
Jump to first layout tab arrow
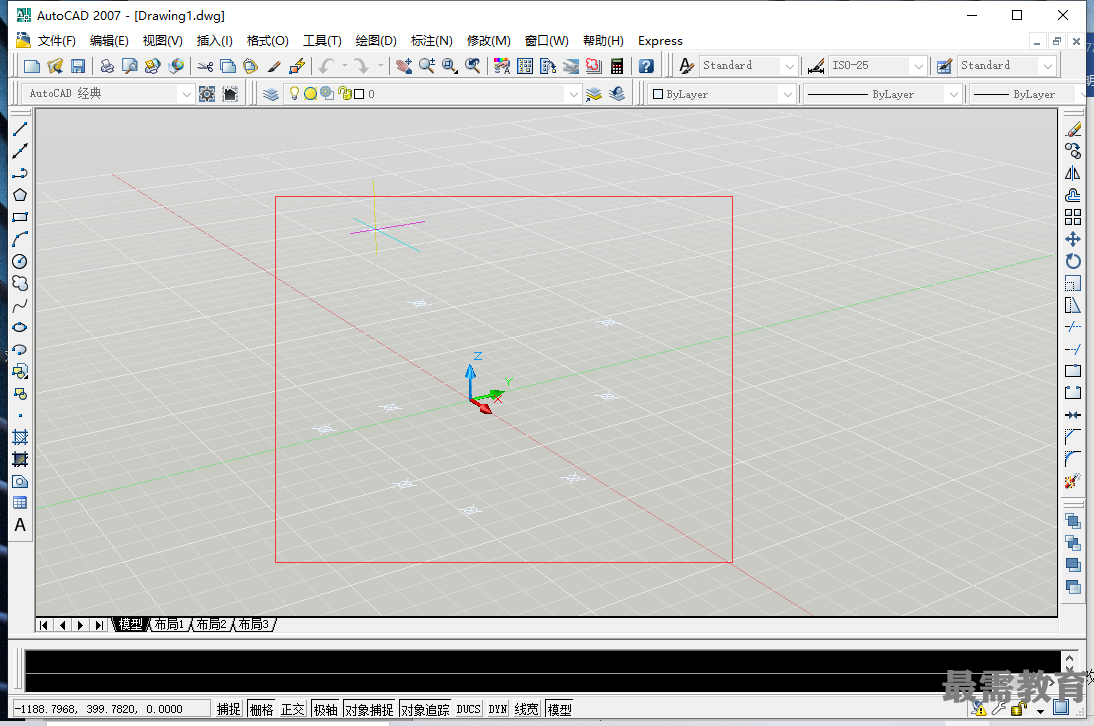[x=44, y=625]
